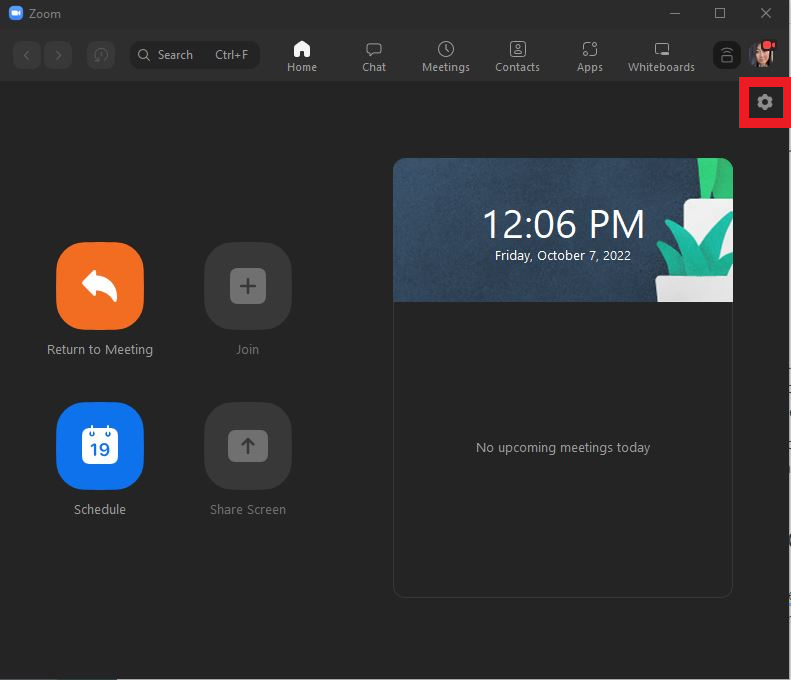Click the Join meeting plus icon
Screen dimensions: 791x680
[248, 286]
